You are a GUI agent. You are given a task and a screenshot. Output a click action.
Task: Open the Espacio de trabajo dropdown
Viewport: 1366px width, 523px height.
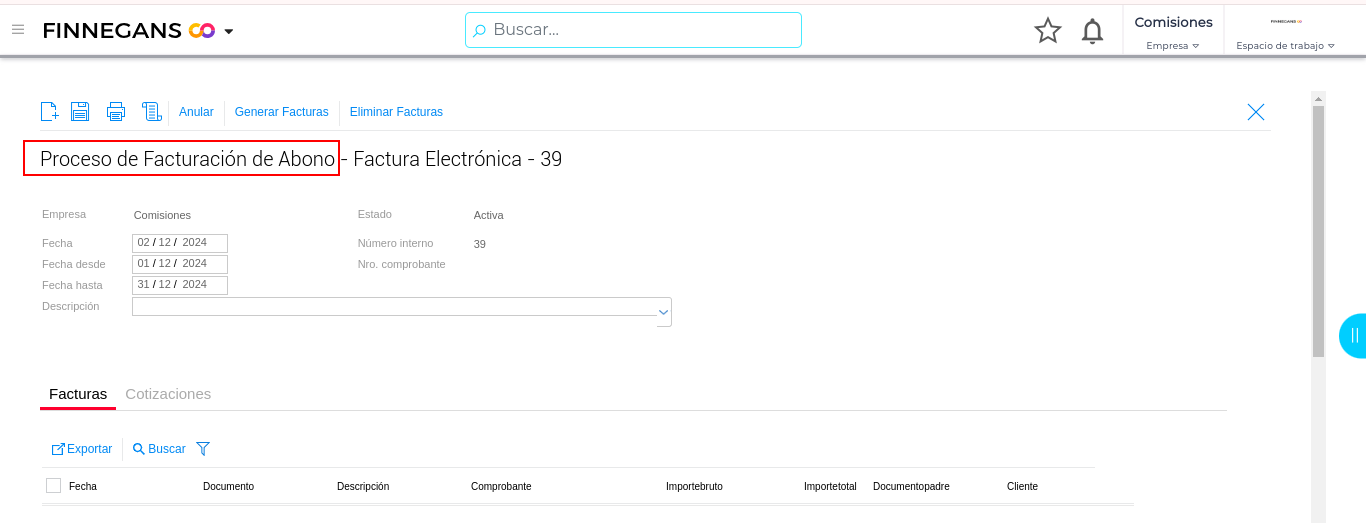(1285, 45)
